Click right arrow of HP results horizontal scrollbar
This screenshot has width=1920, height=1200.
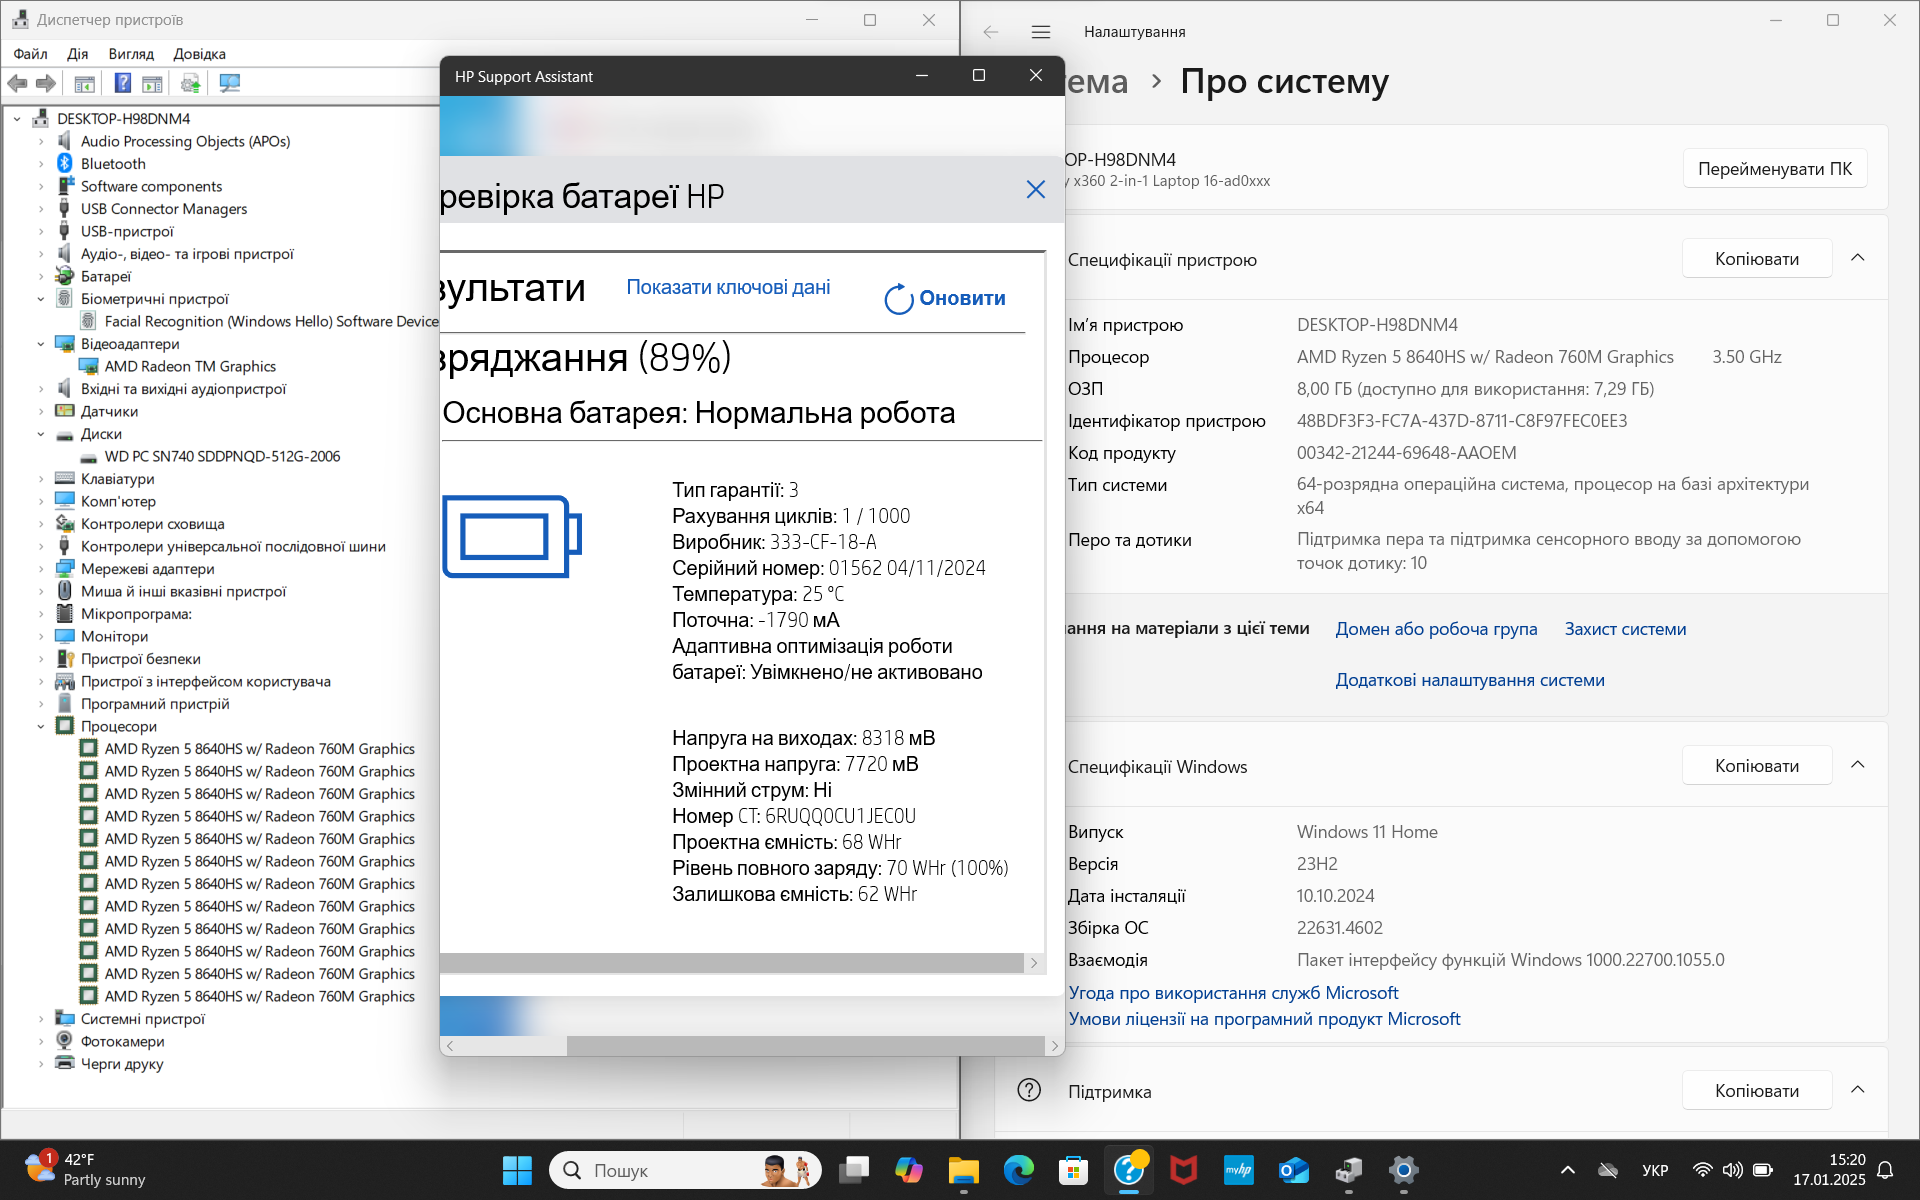(x=1034, y=963)
